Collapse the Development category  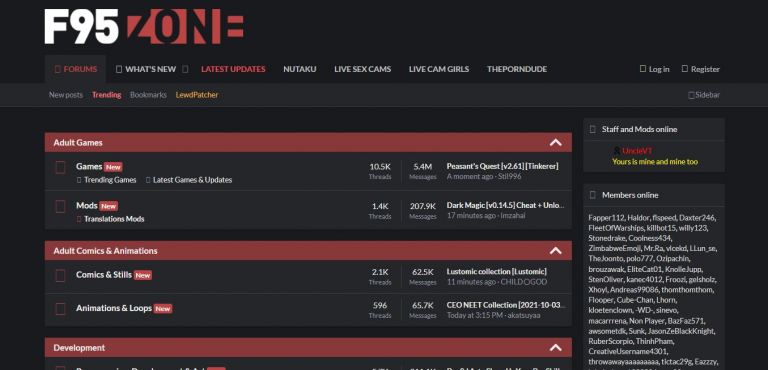(555, 347)
